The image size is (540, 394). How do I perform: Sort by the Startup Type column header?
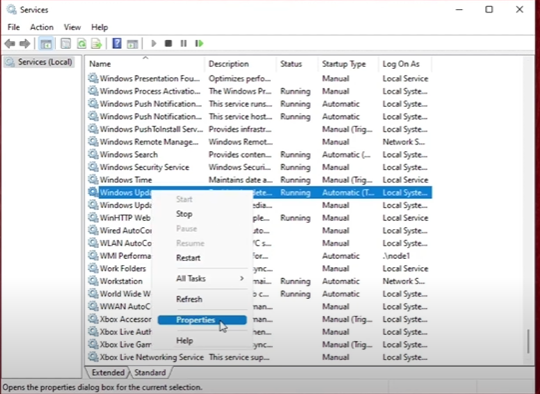348,64
